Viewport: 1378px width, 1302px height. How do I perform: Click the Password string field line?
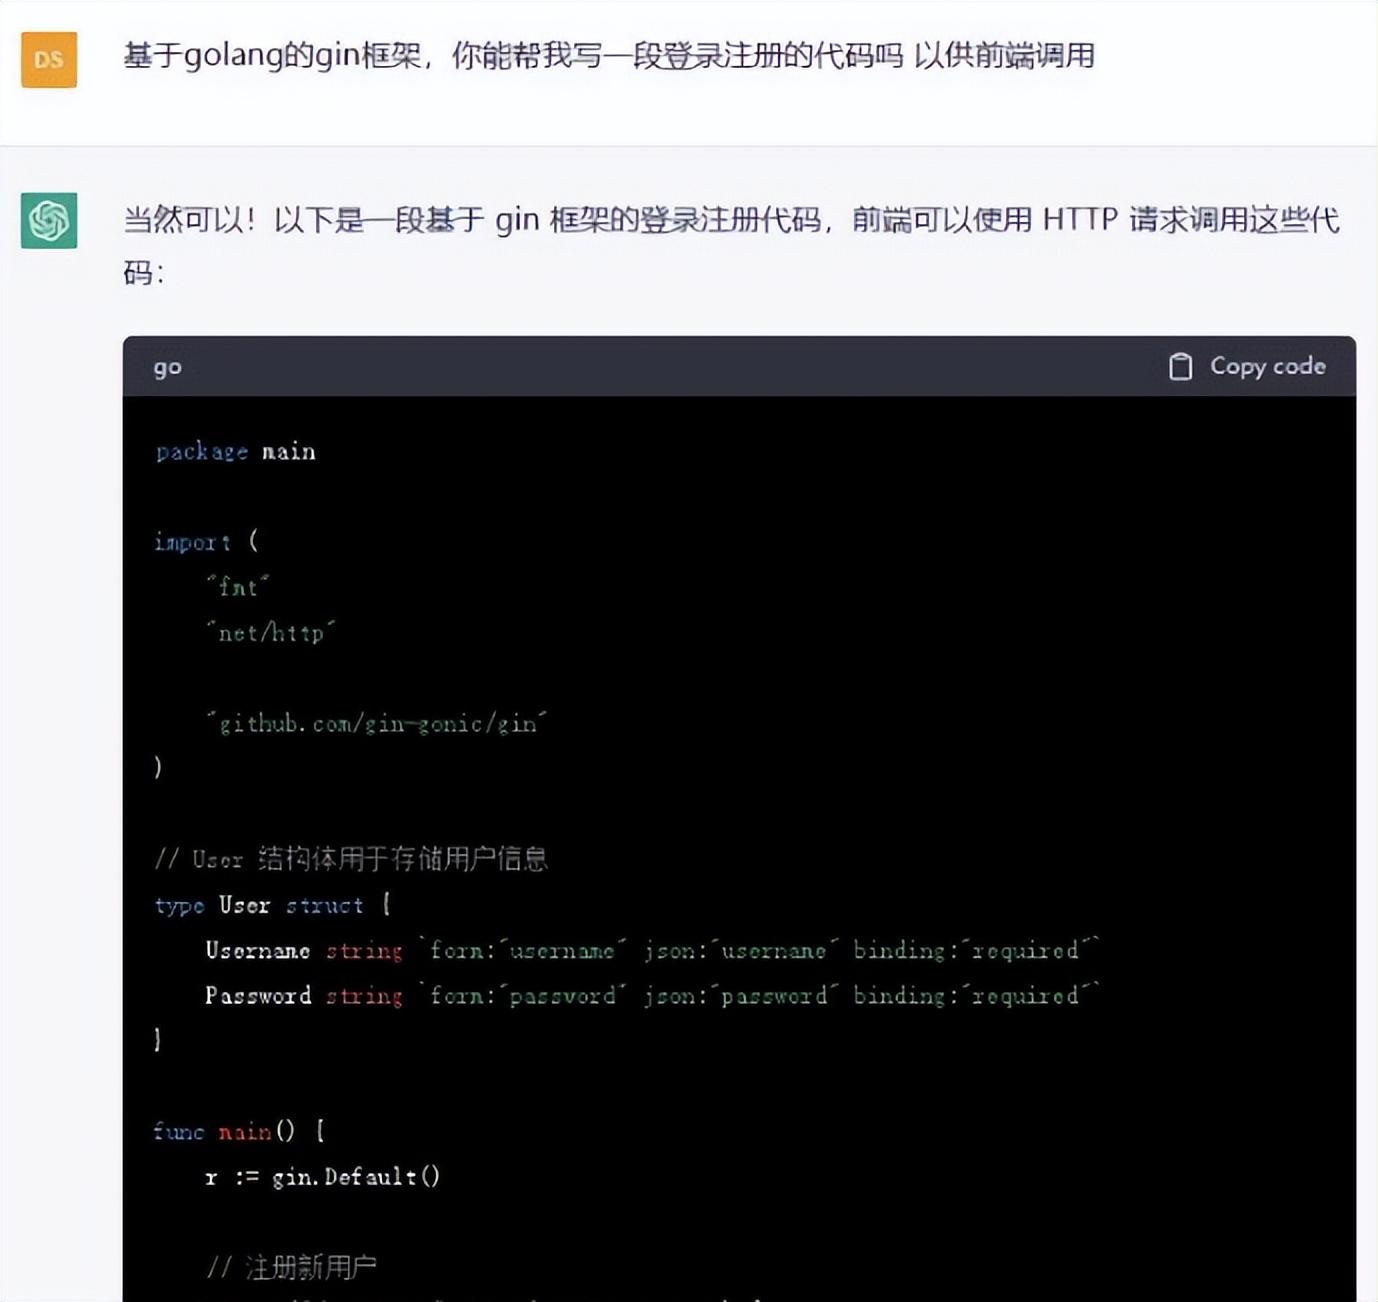651,996
